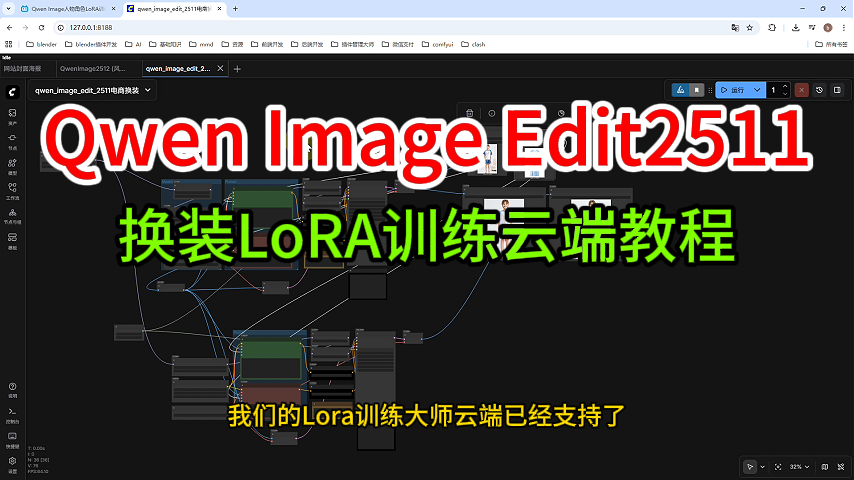Click the selection toolbox delete trash icon

469,113
